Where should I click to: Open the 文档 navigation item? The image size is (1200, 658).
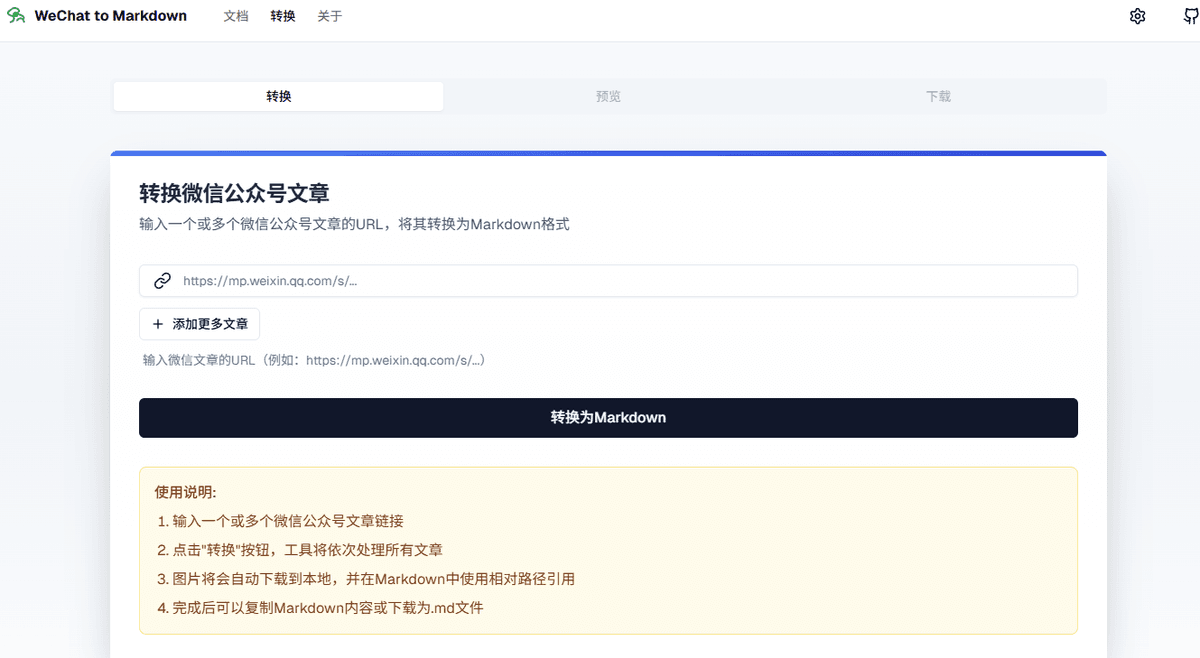[x=236, y=16]
